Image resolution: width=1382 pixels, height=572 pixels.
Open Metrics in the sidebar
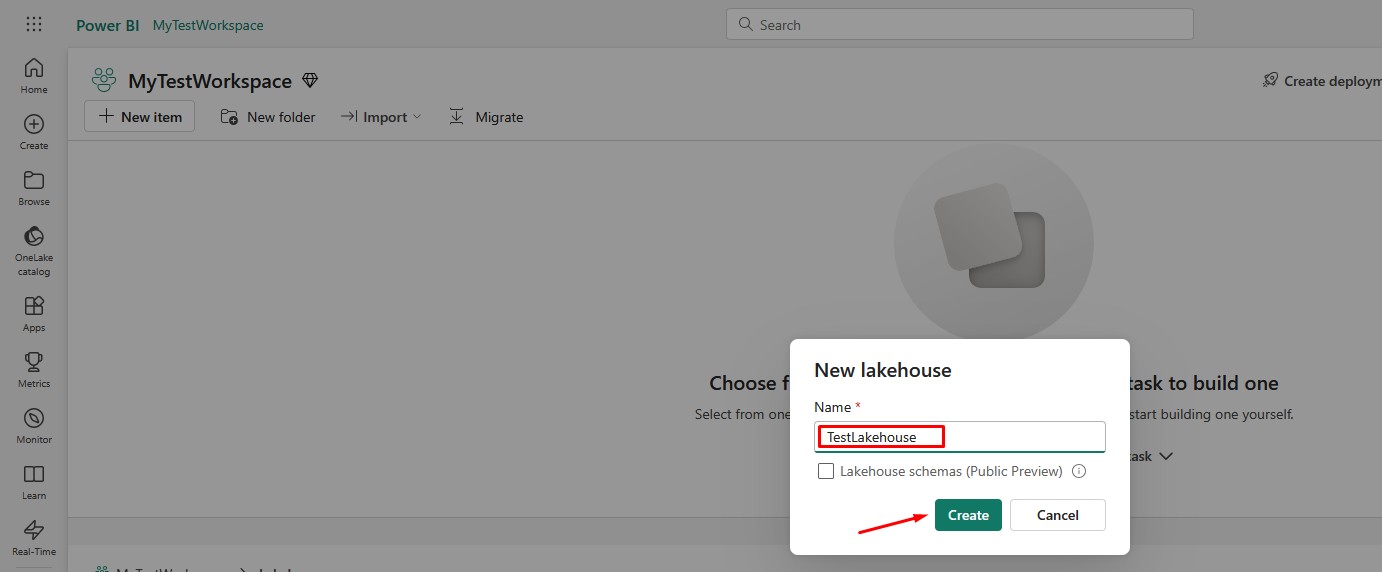34,370
